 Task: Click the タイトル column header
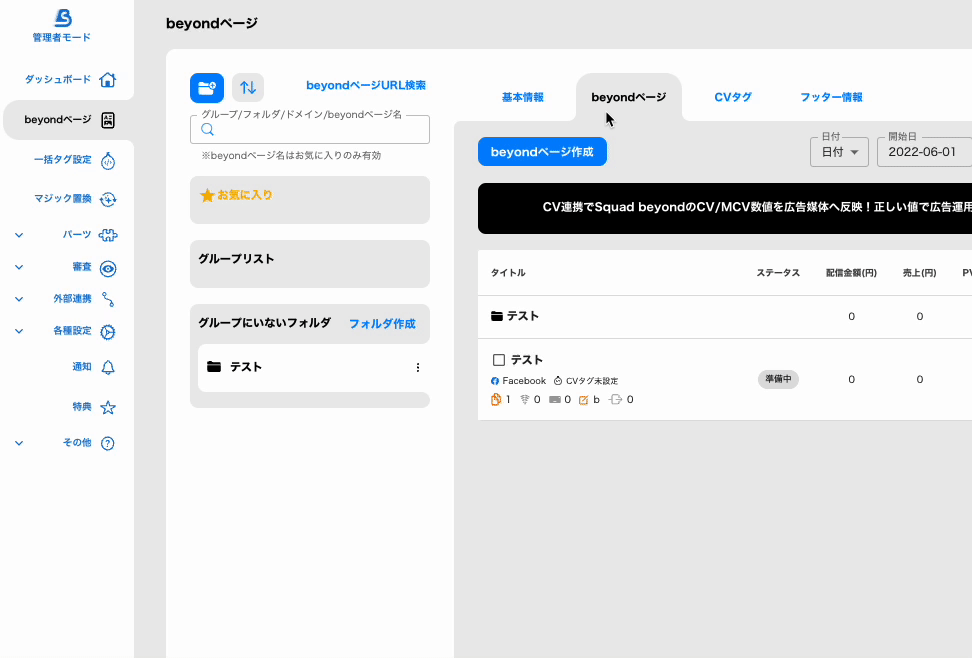coord(508,273)
